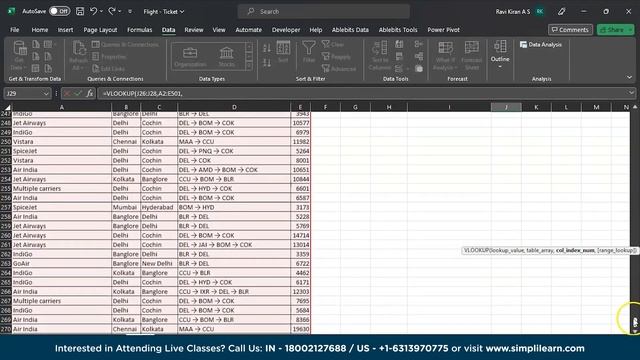Viewport: 640px width, 360px height.
Task: Click the Reapply filter button
Action: (x=336, y=57)
